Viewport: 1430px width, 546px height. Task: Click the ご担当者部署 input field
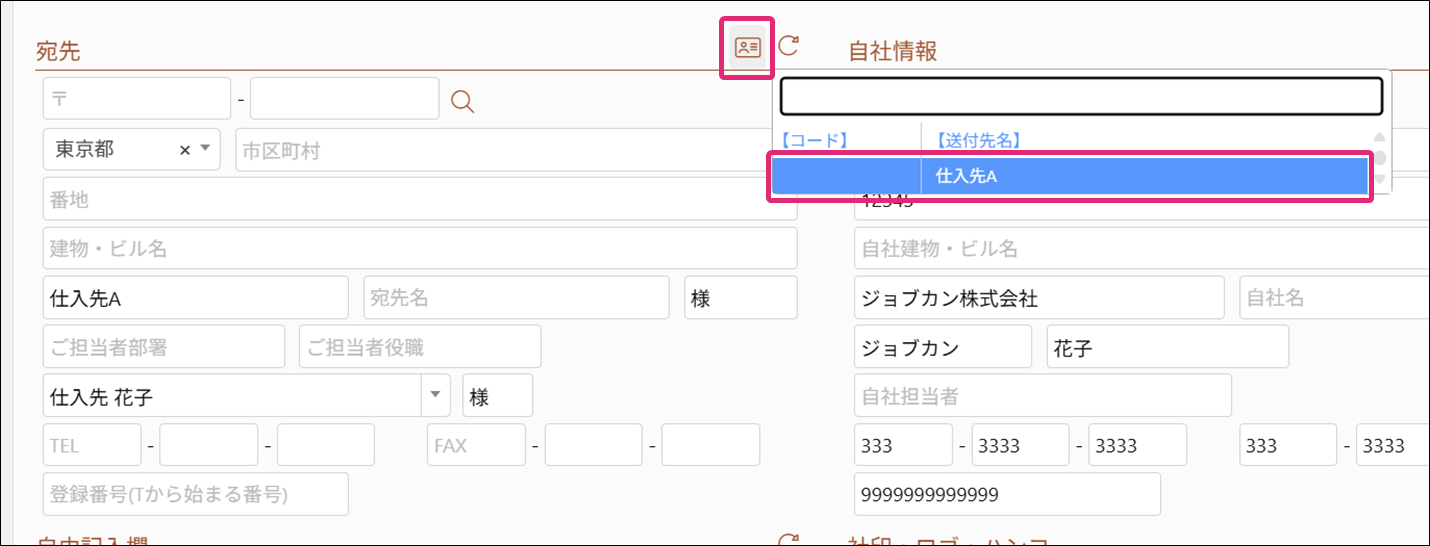click(164, 346)
